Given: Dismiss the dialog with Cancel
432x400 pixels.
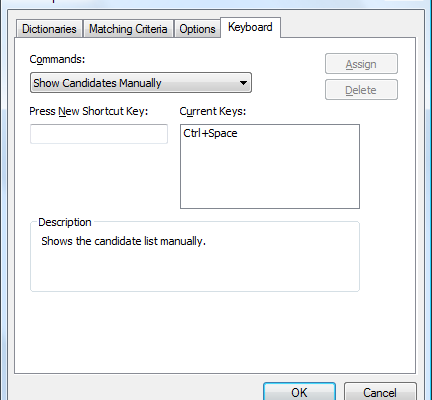Looking at the screenshot, I should [380, 392].
